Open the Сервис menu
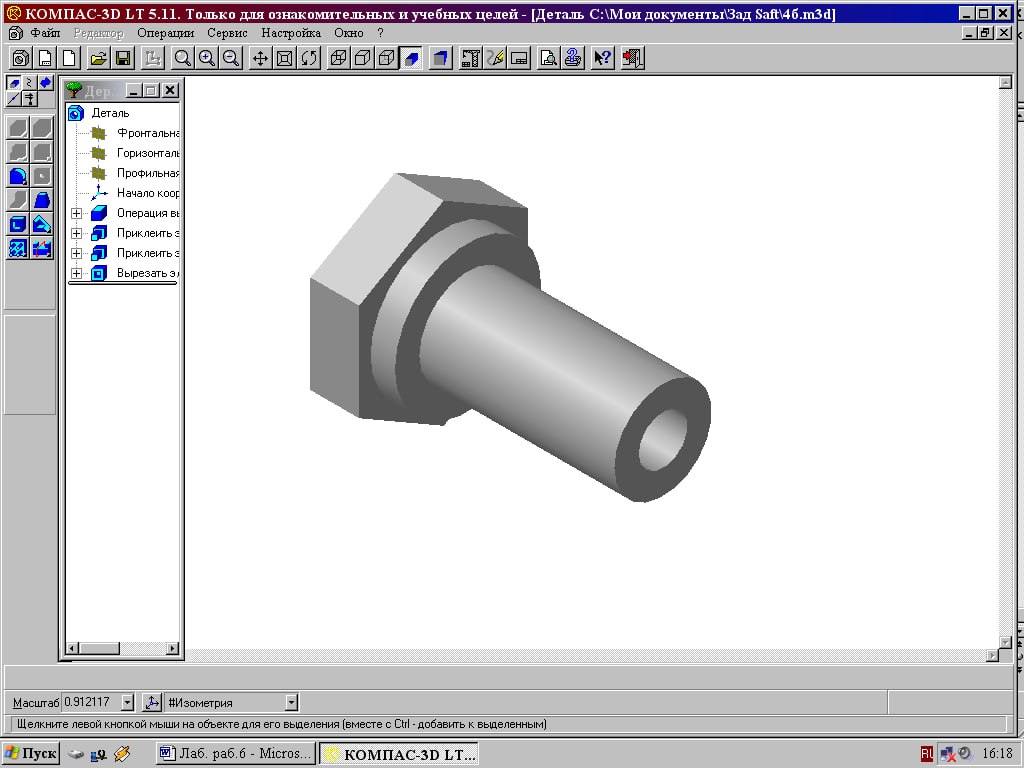Screen dimensions: 1024x768 tap(227, 33)
